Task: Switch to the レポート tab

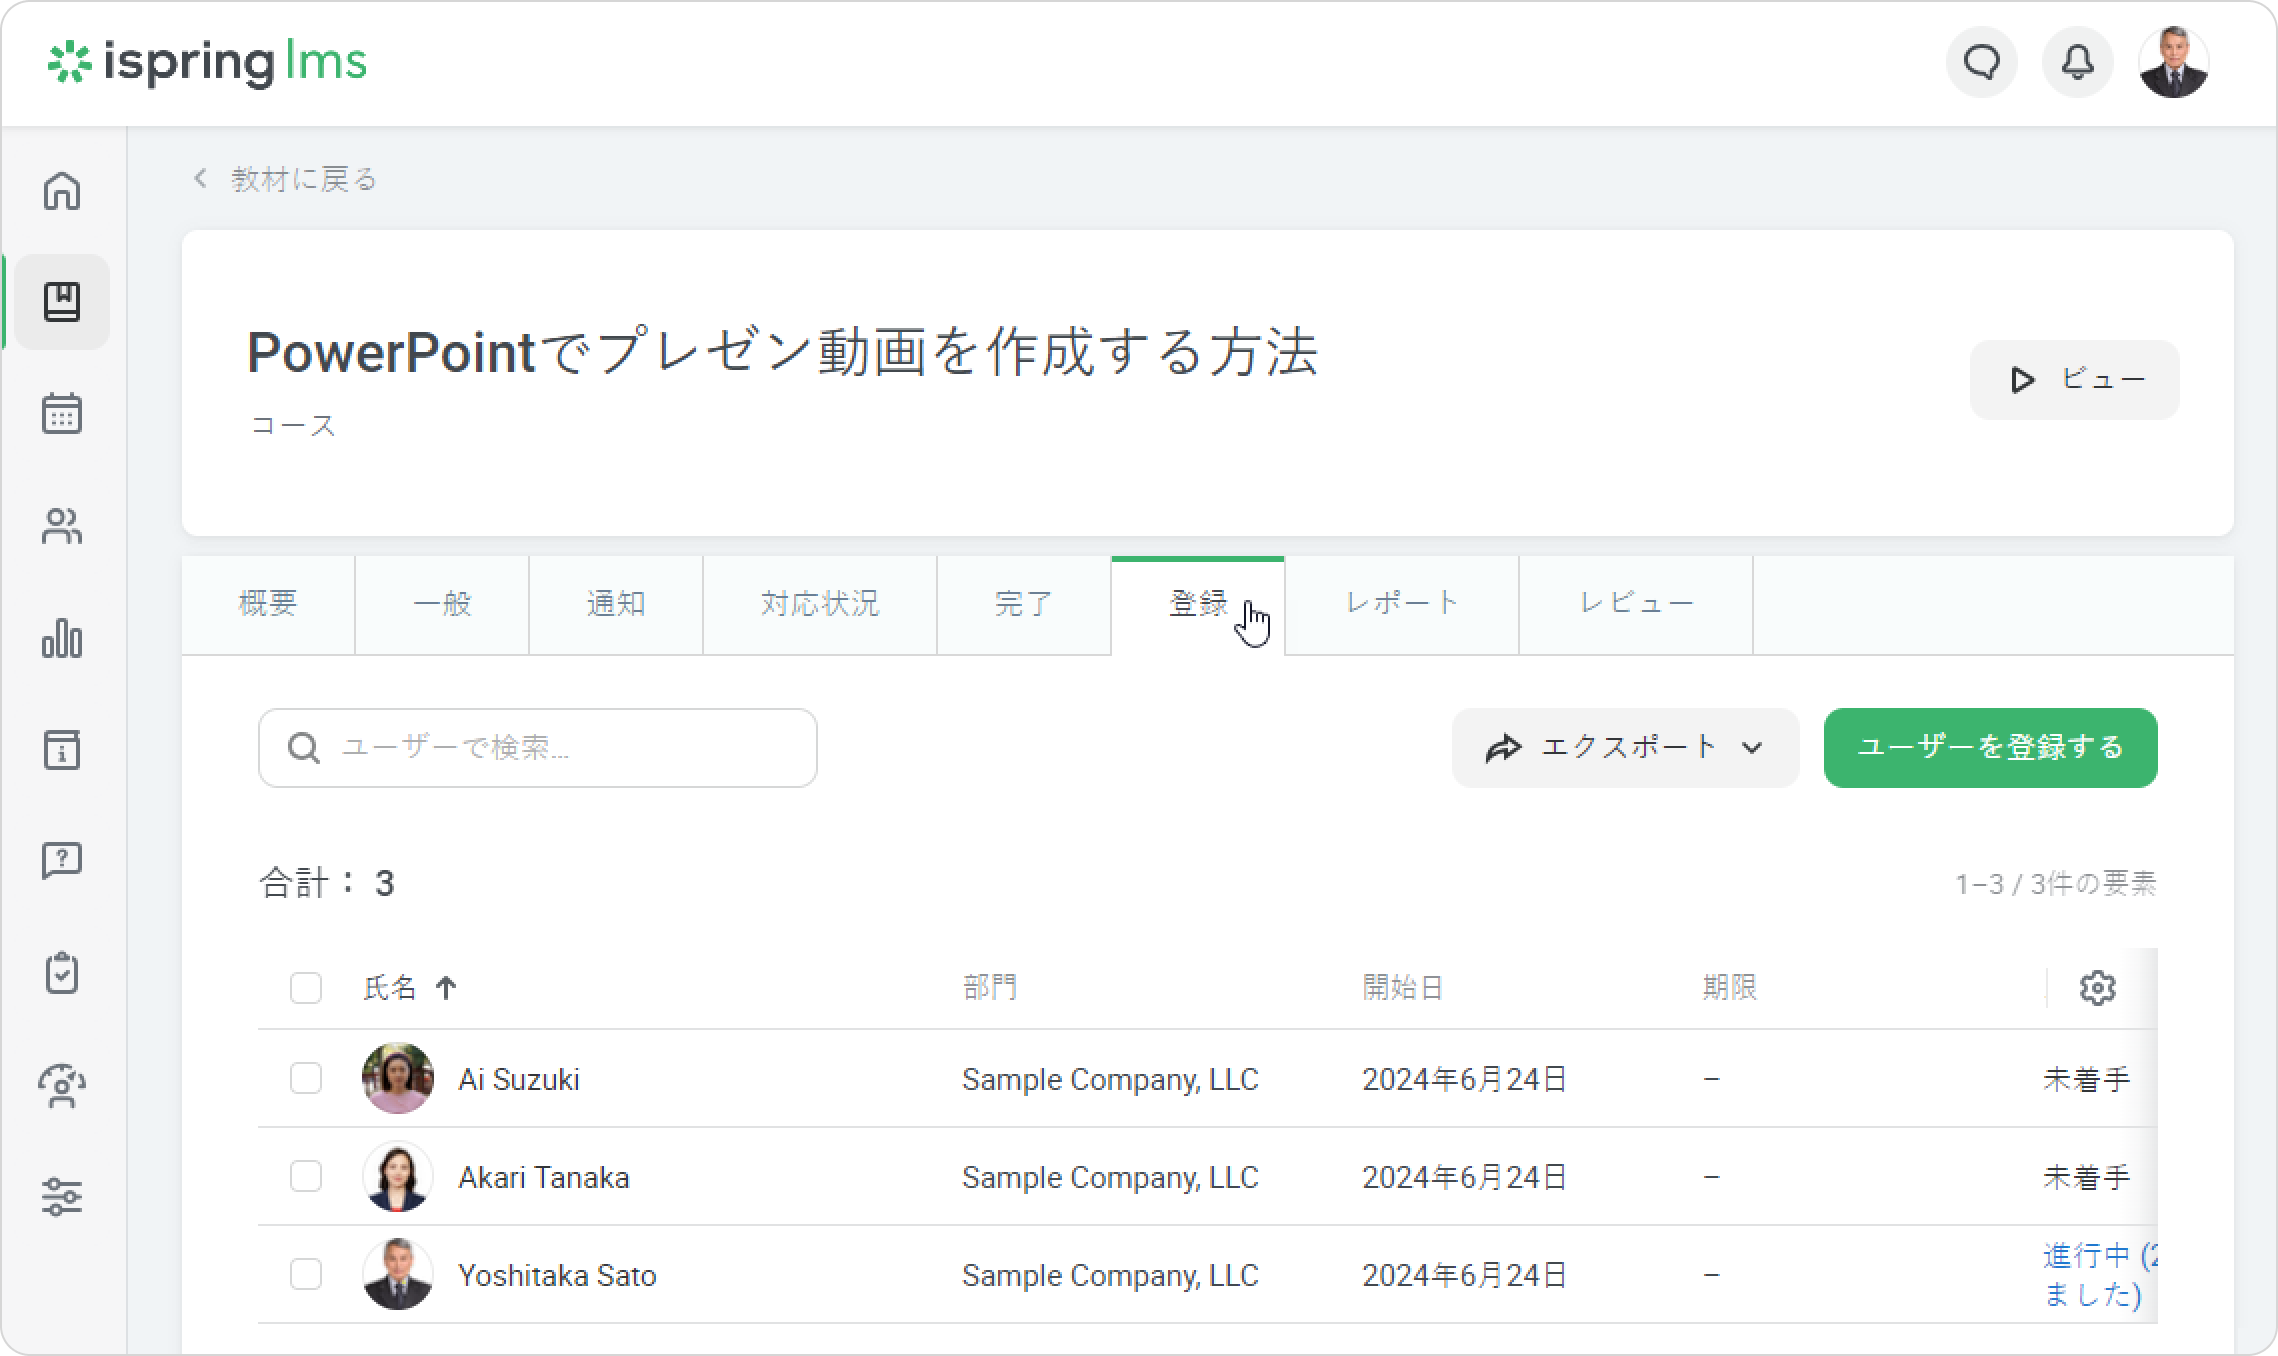Action: (1401, 604)
